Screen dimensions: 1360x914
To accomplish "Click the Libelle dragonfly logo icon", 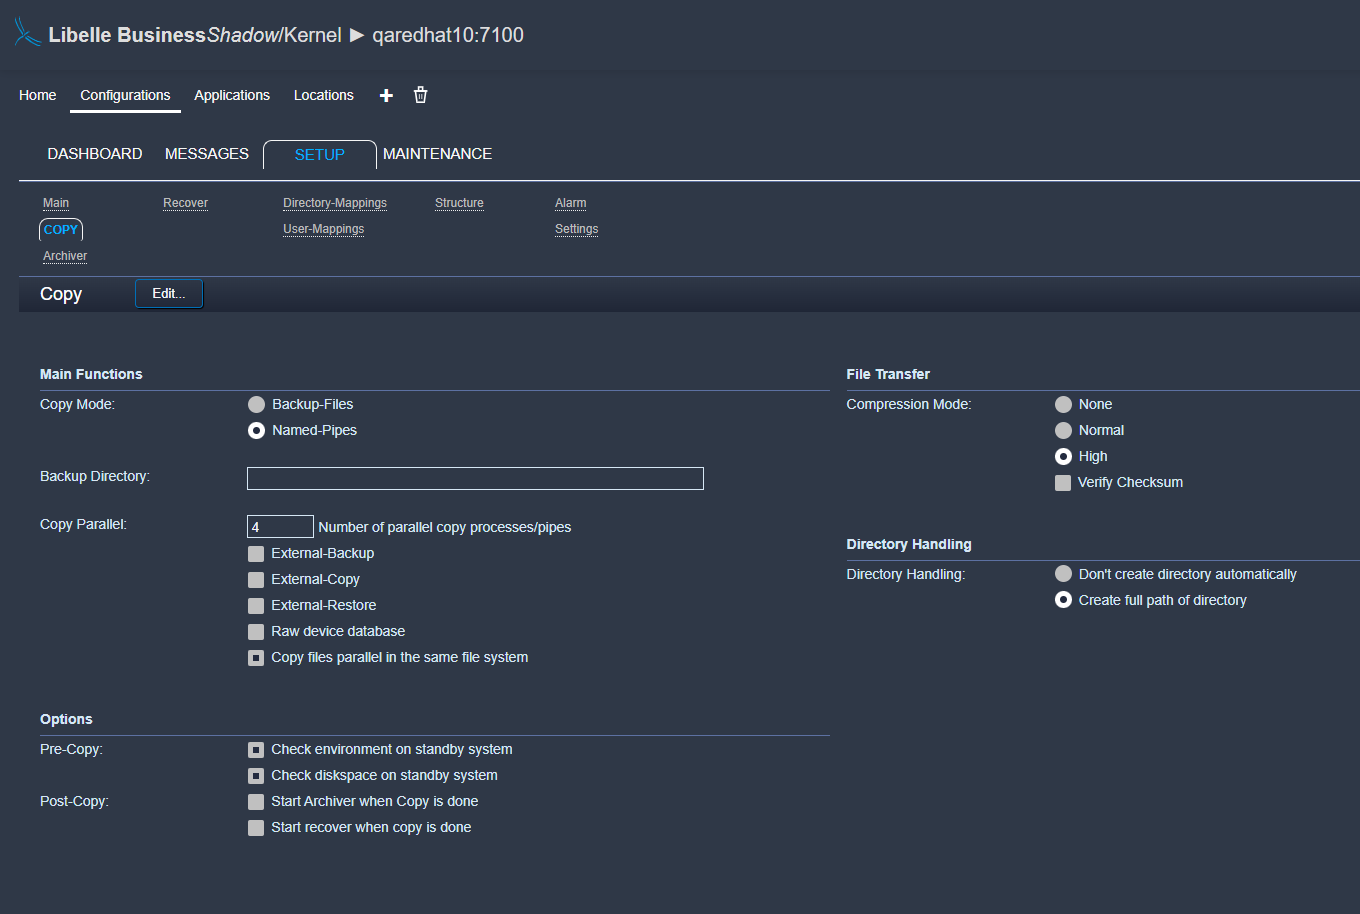I will tap(27, 33).
